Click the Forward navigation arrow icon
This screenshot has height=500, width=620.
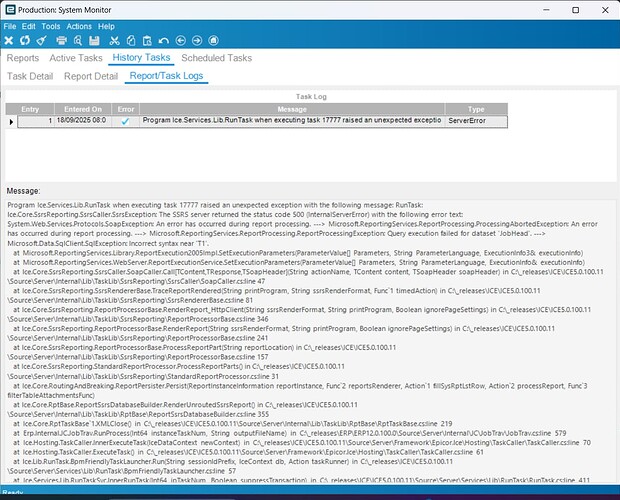point(197,40)
